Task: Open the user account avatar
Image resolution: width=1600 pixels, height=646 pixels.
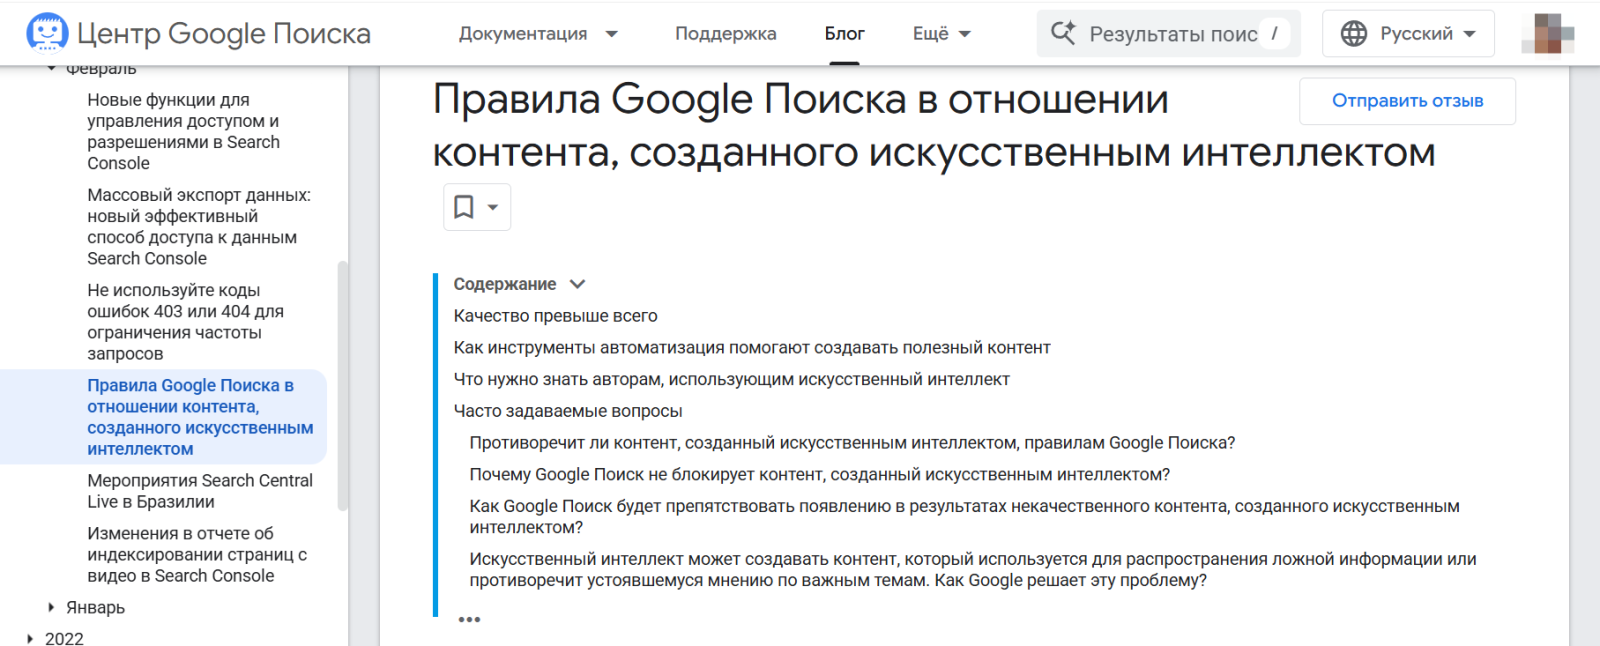Action: click(1547, 34)
